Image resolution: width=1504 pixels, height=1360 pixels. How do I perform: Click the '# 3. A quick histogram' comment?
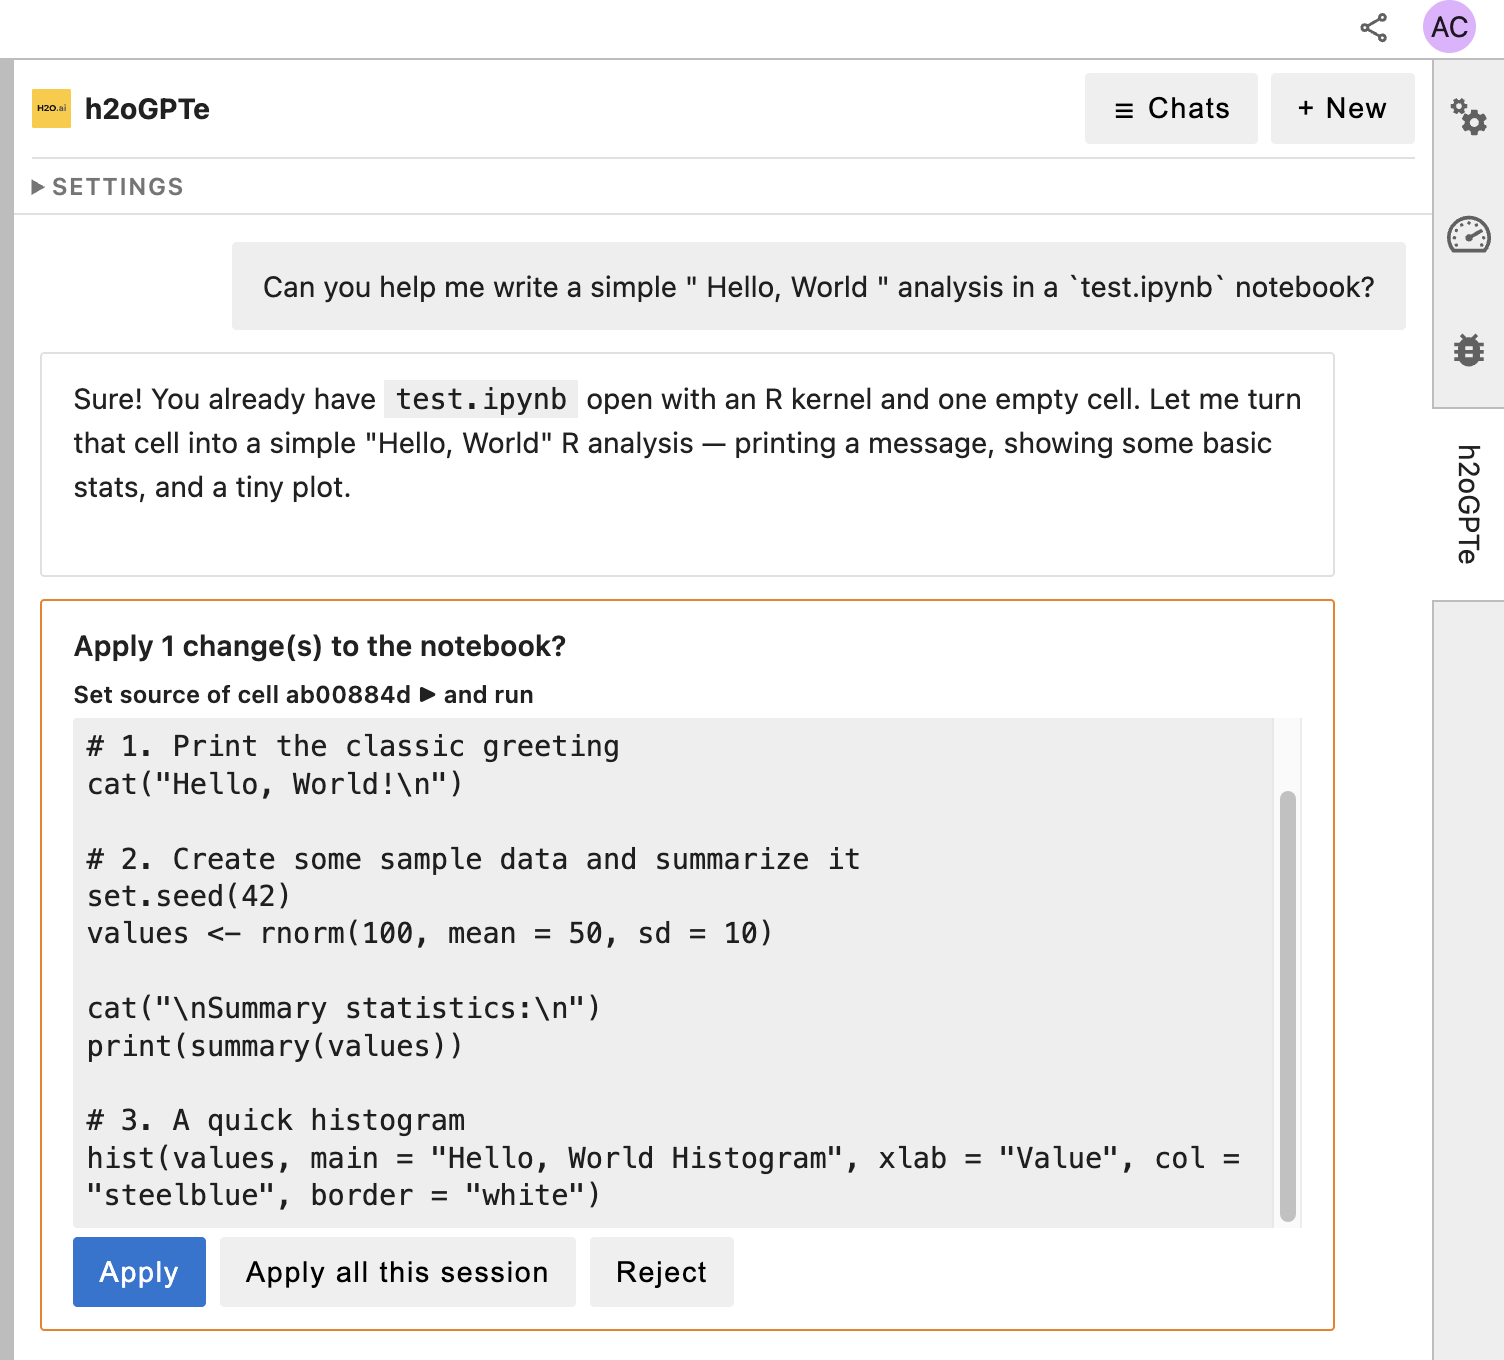[276, 1120]
